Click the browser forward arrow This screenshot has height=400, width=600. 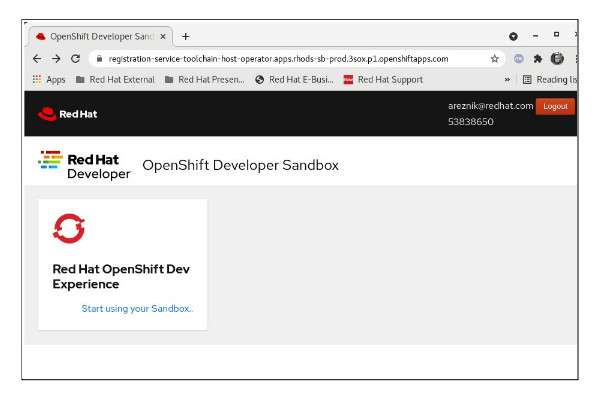(x=56, y=59)
